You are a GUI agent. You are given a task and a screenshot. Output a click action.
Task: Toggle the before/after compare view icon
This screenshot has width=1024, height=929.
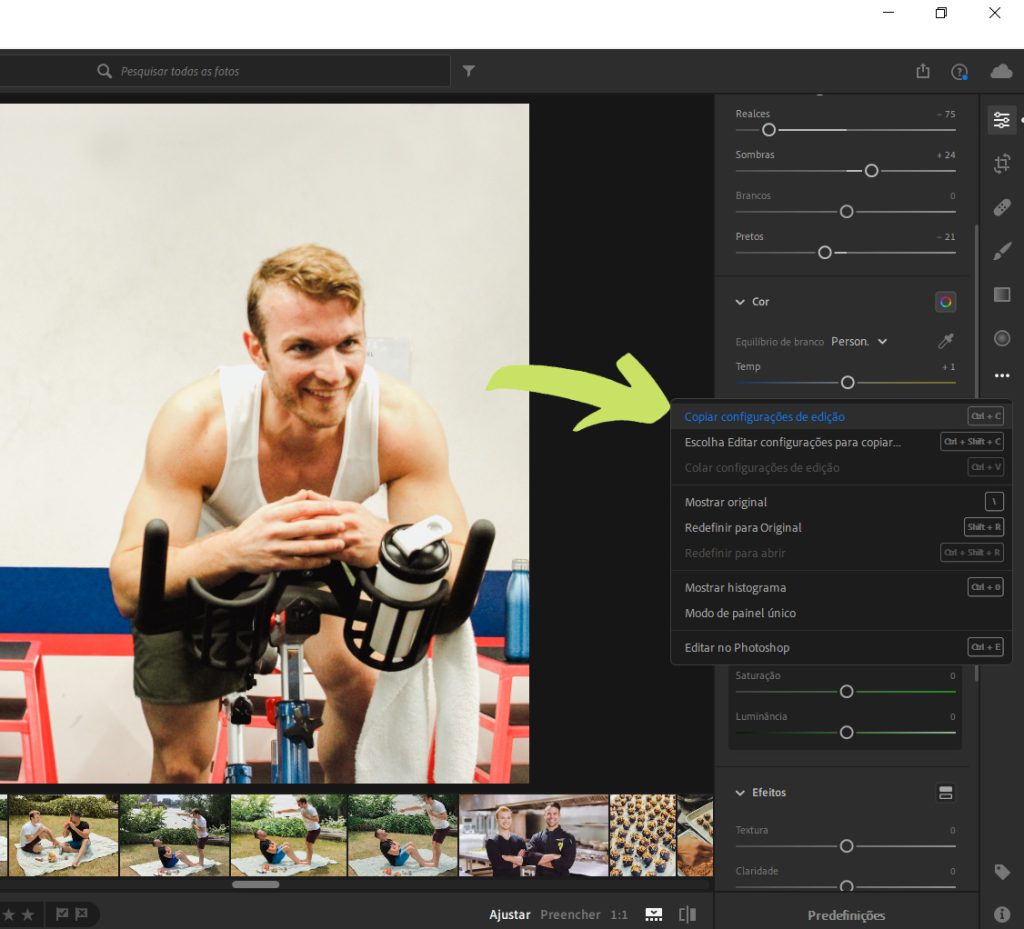click(x=687, y=914)
